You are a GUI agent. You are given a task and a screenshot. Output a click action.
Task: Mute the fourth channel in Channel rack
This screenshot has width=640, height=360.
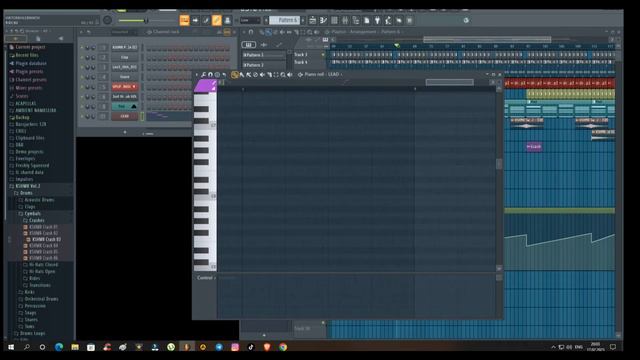(82, 77)
